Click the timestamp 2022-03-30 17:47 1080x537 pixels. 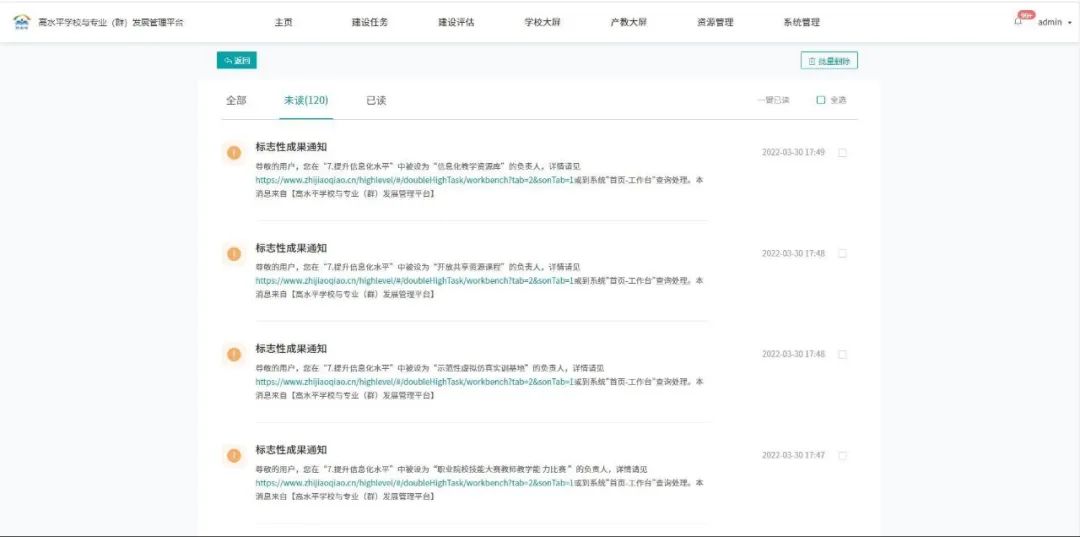click(793, 455)
